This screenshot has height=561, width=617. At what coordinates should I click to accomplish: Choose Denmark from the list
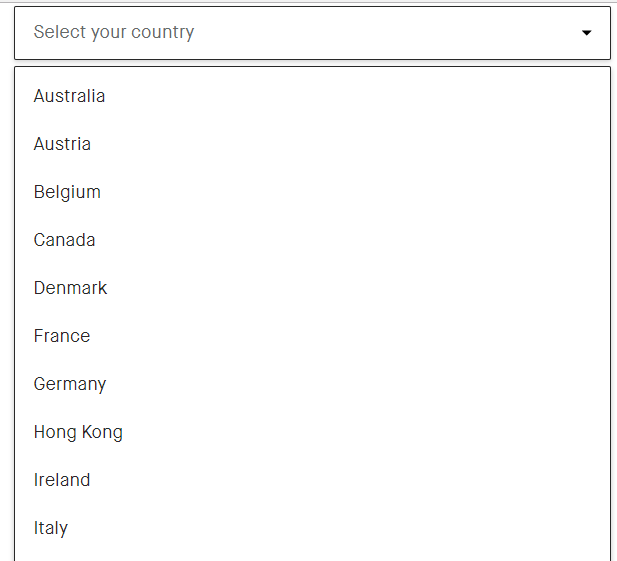click(x=70, y=288)
